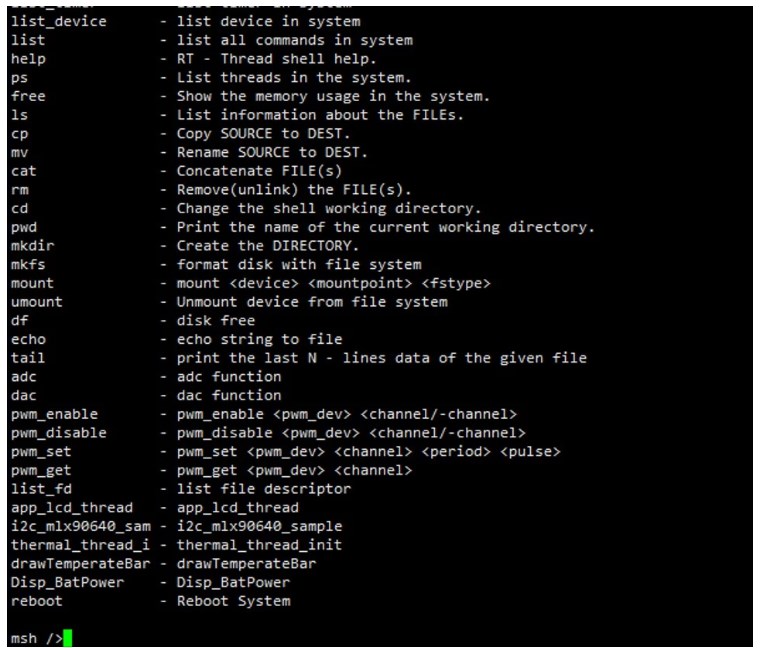Screen dimensions: 763x648
Task: Click the 'mkdir' command name
Action: coord(32,246)
